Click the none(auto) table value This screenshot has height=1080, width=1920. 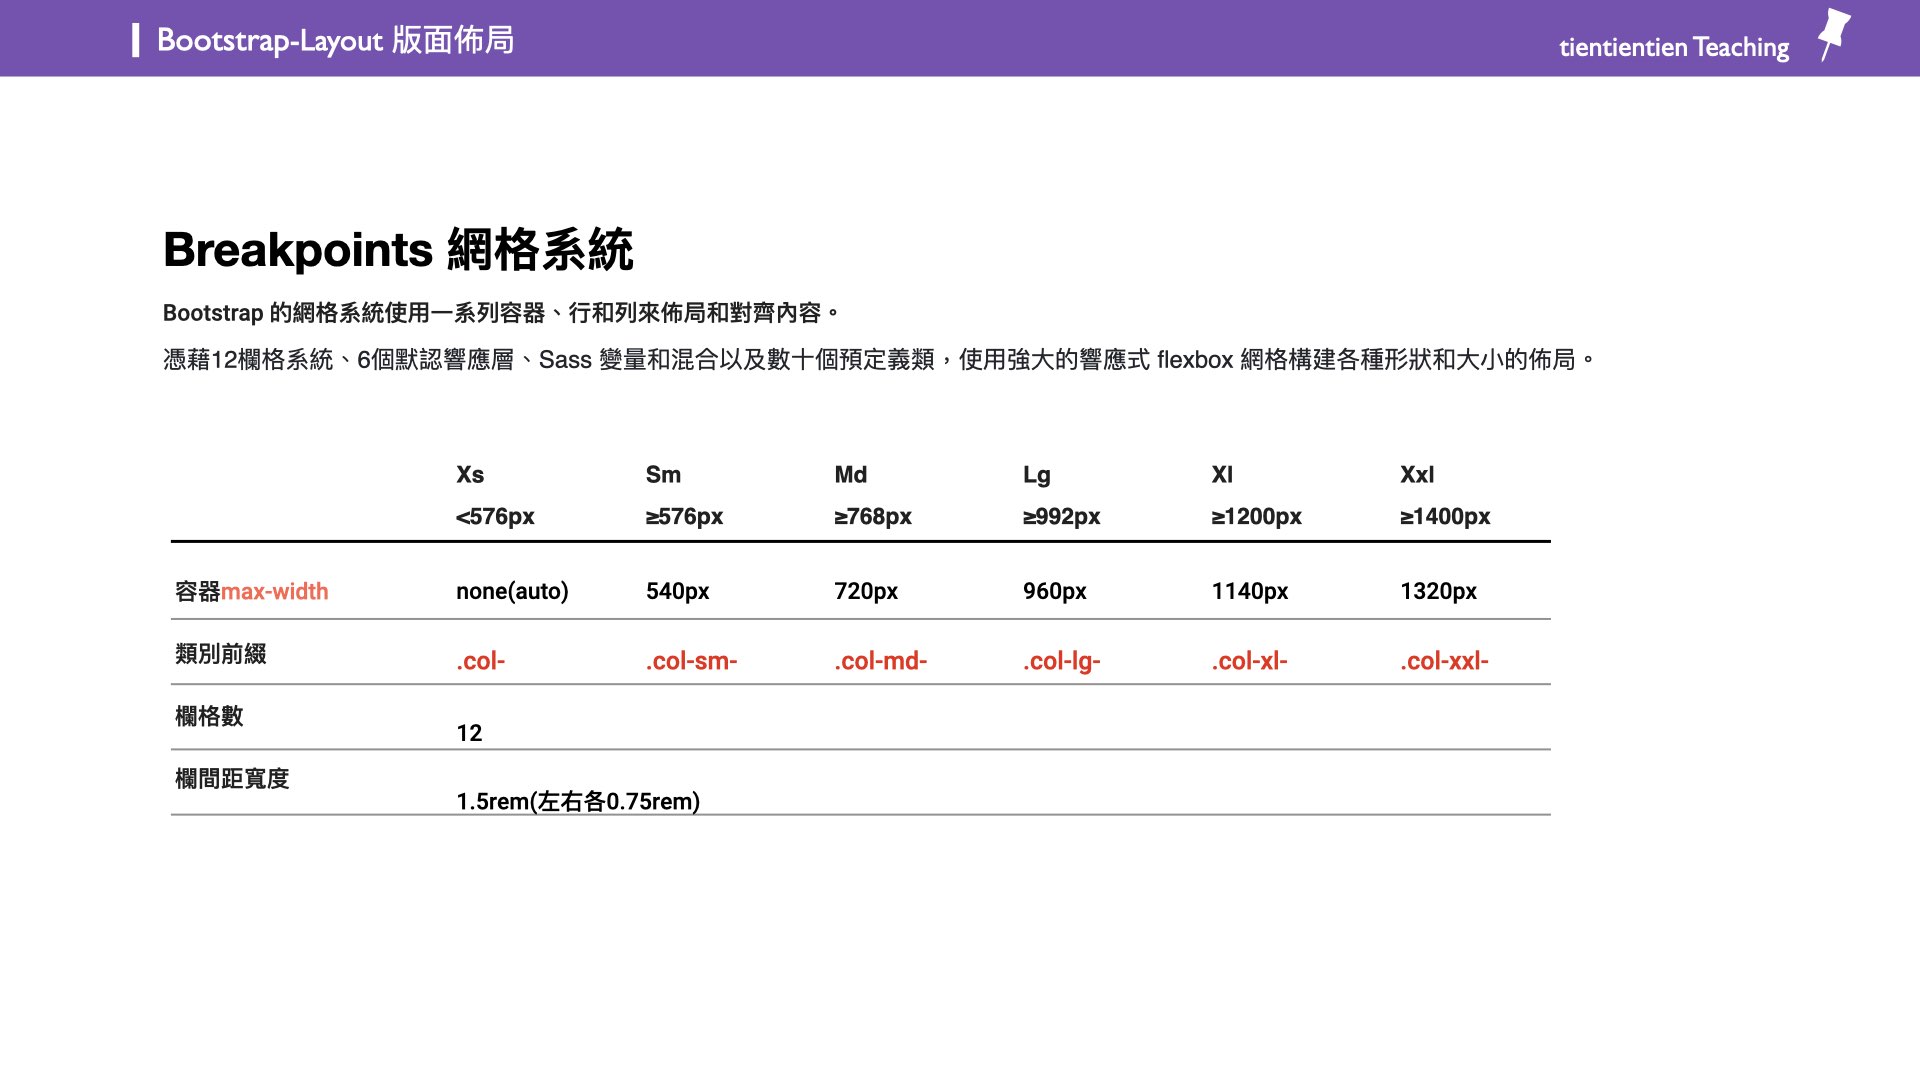(511, 591)
